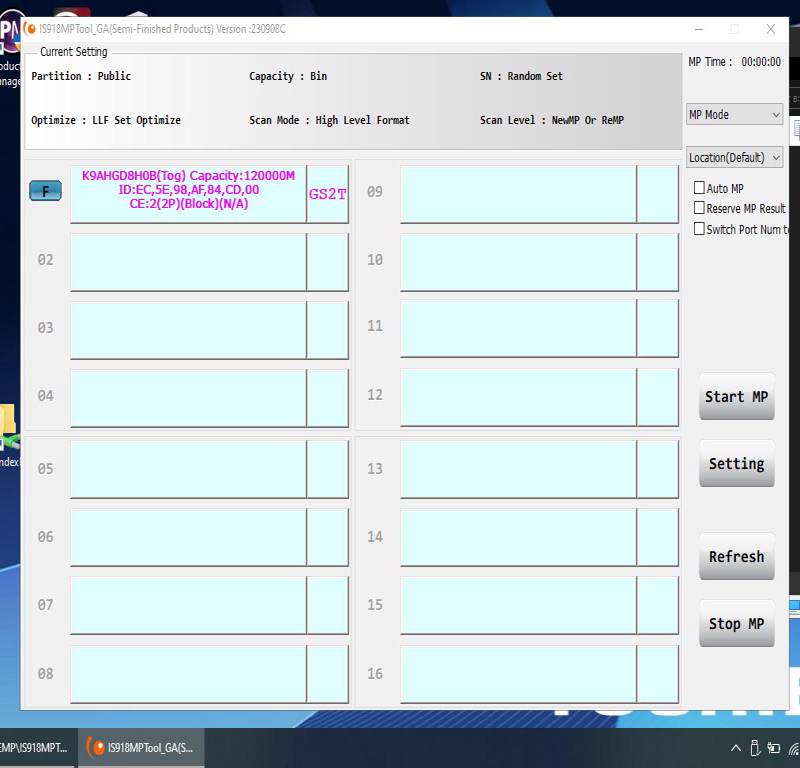Open the Setting button
This screenshot has height=768, width=800.
coord(736,464)
